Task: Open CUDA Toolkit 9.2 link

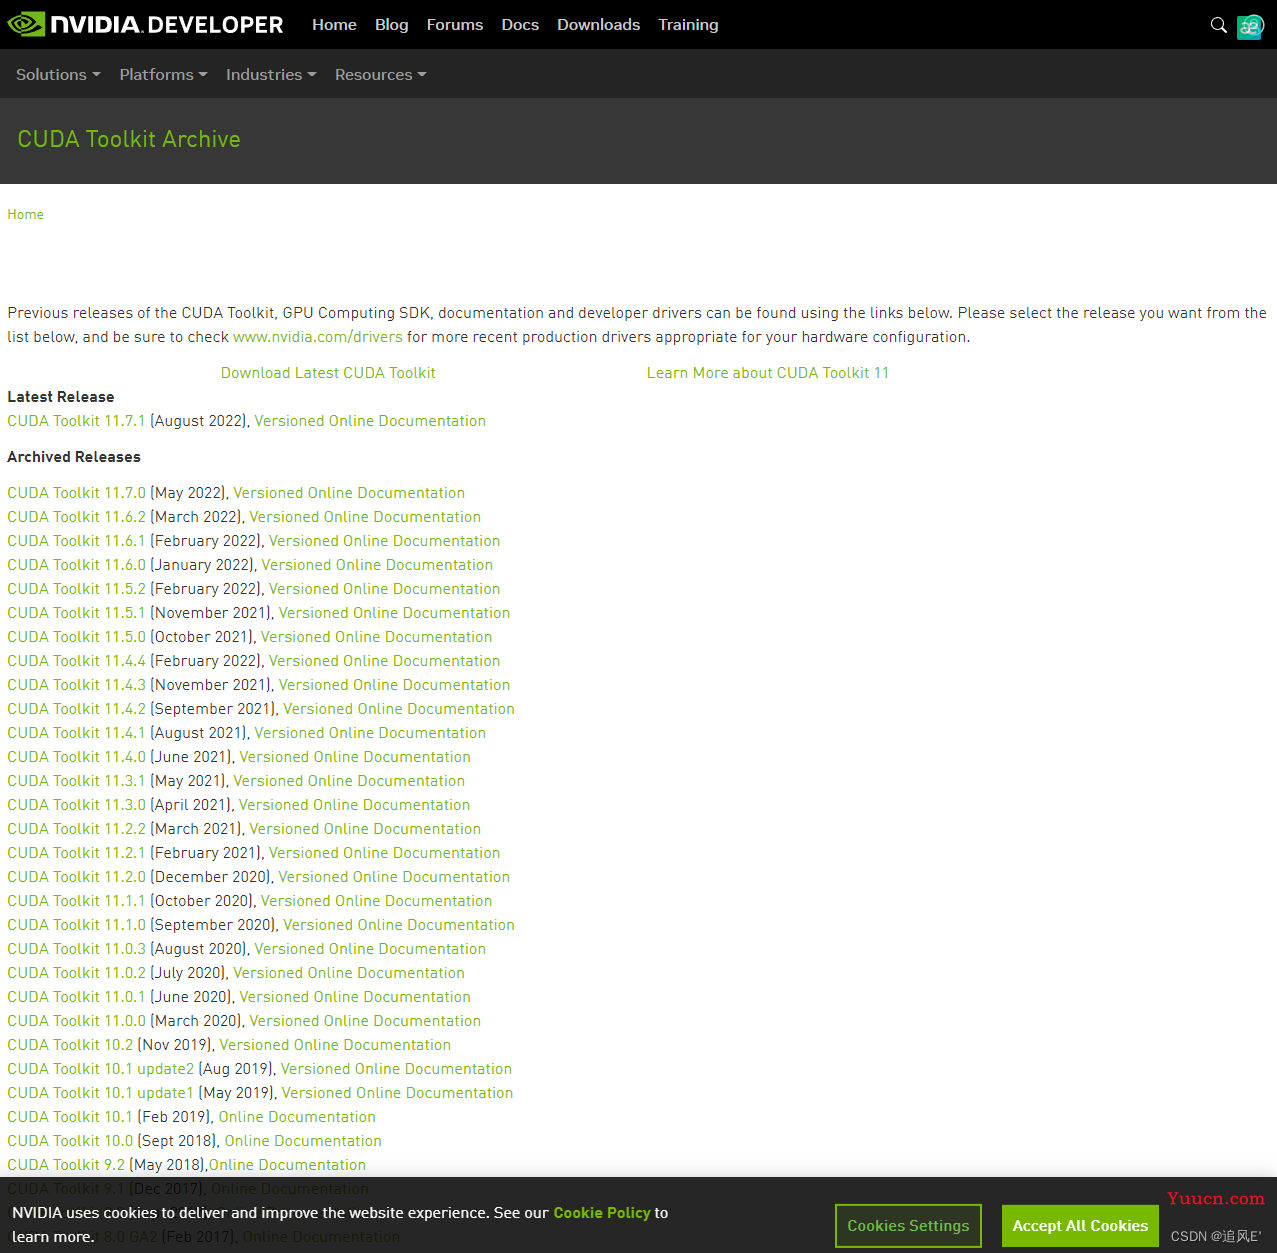Action: [x=66, y=1165]
